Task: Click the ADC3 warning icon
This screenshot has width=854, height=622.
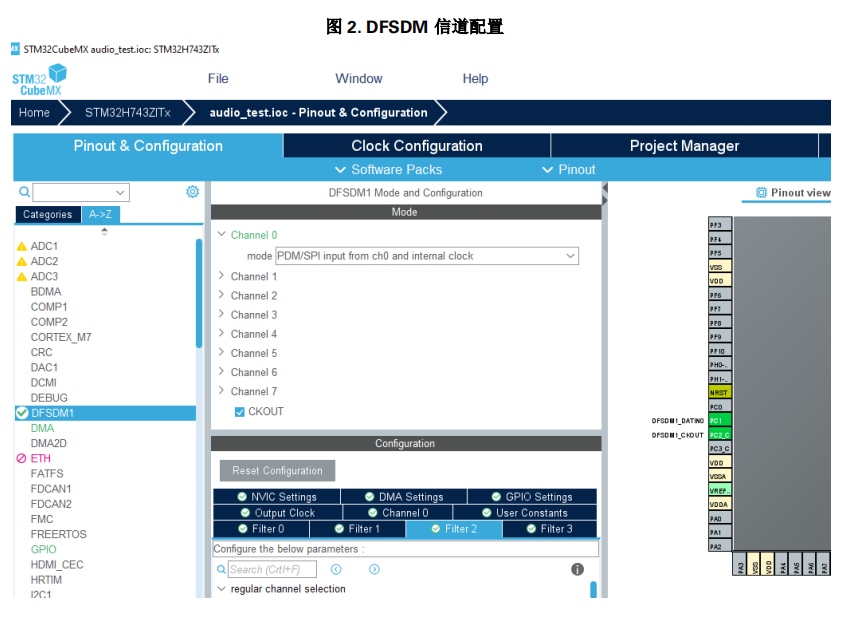Action: point(22,277)
